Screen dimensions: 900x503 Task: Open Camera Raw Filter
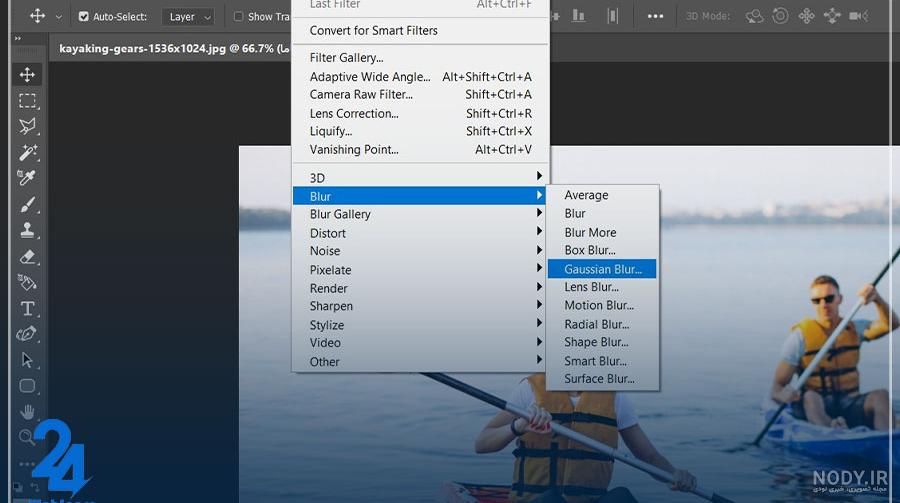click(x=421, y=95)
